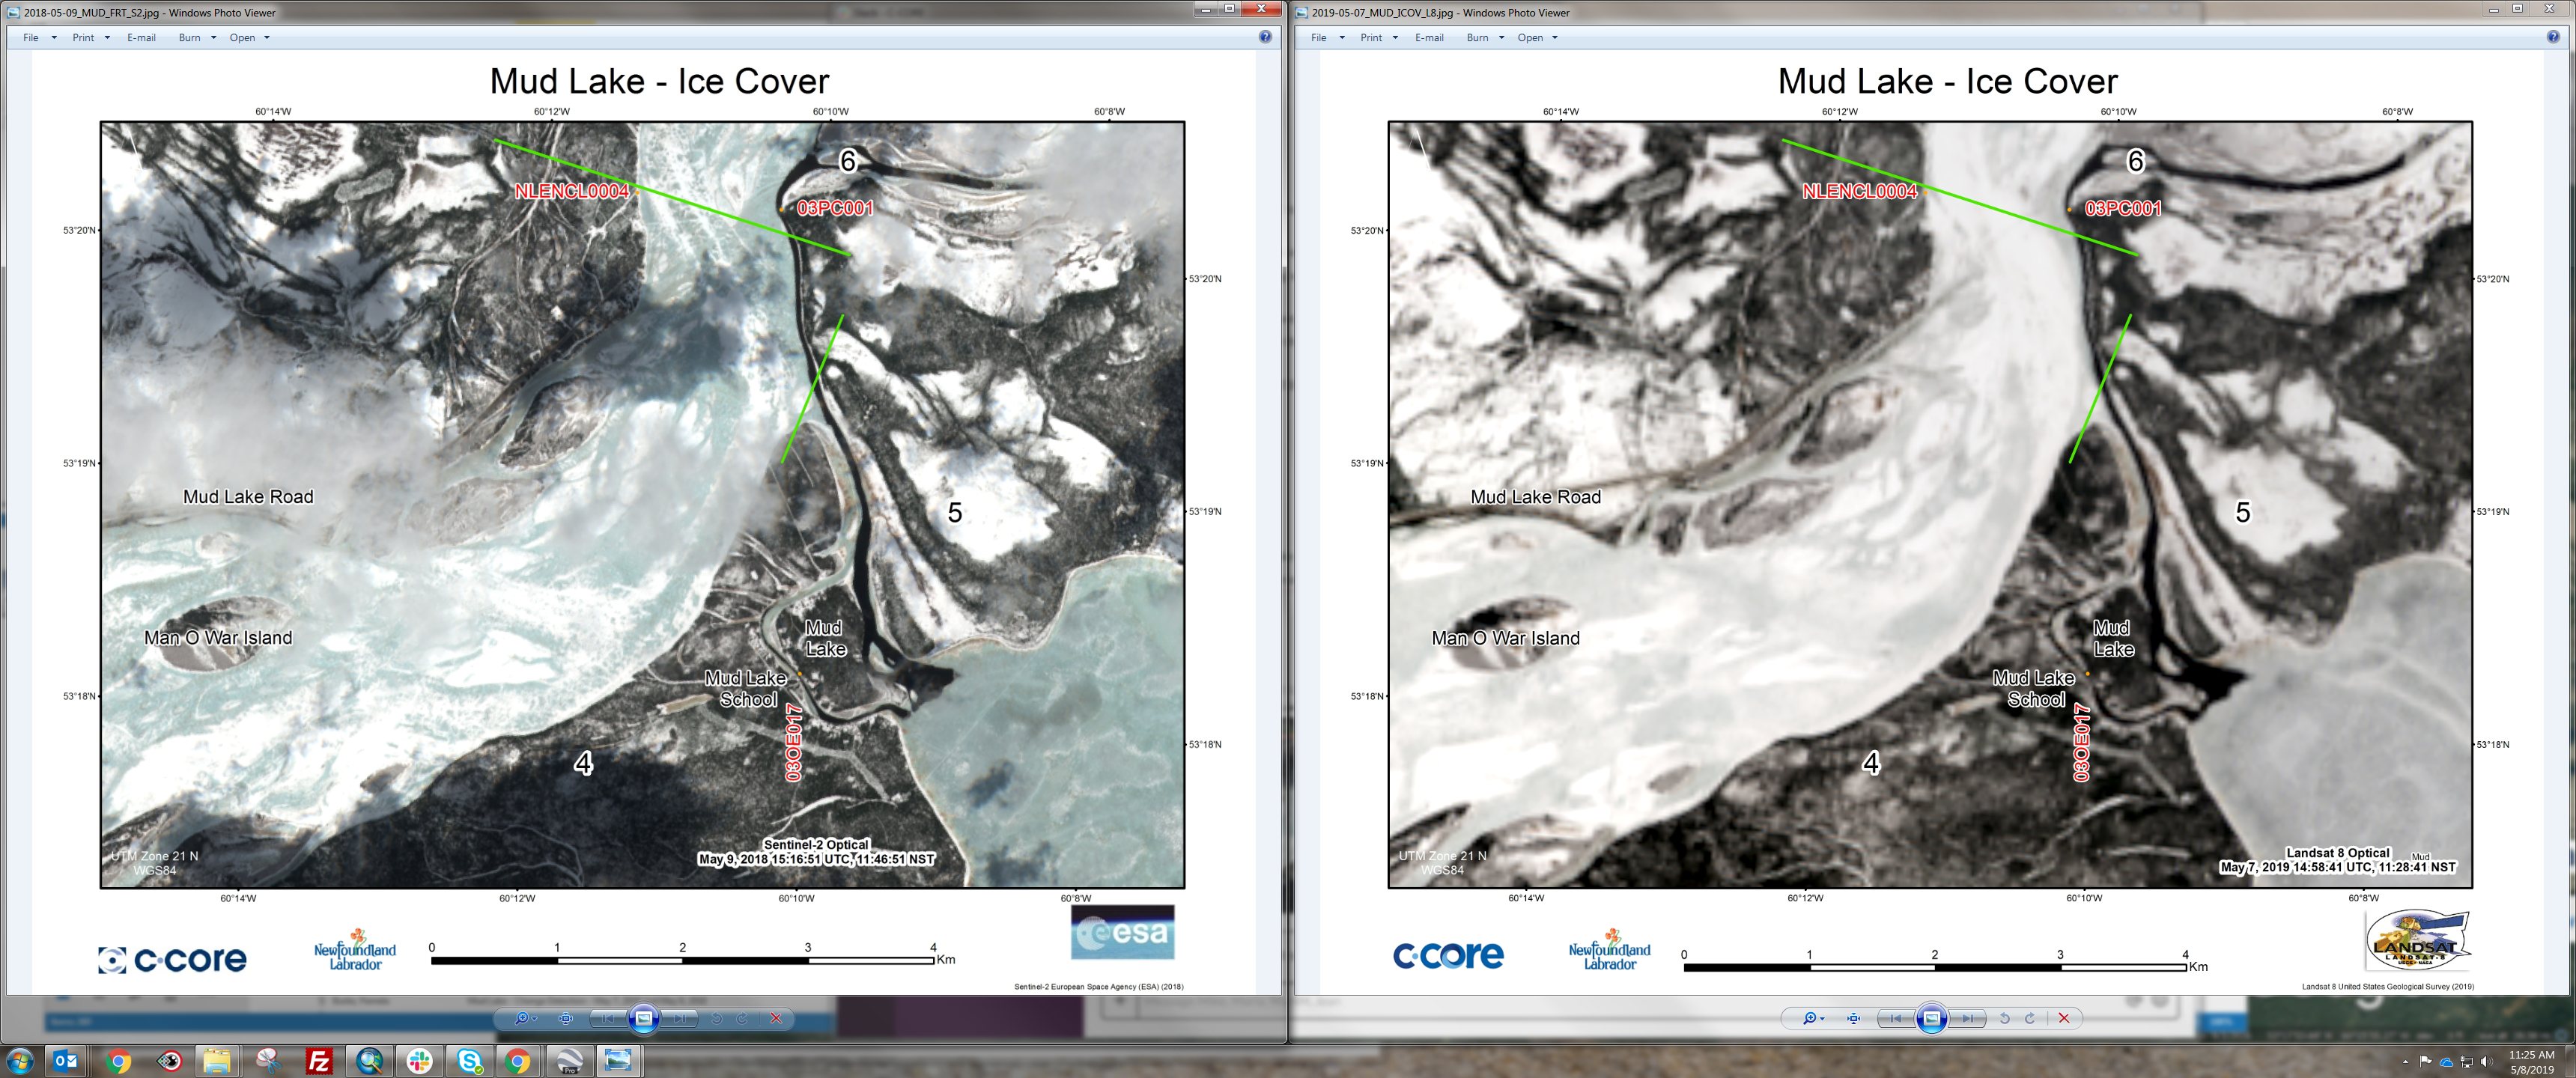Start slide show in right viewer
Screen dimensions: 2576x1078
[x=1932, y=1018]
